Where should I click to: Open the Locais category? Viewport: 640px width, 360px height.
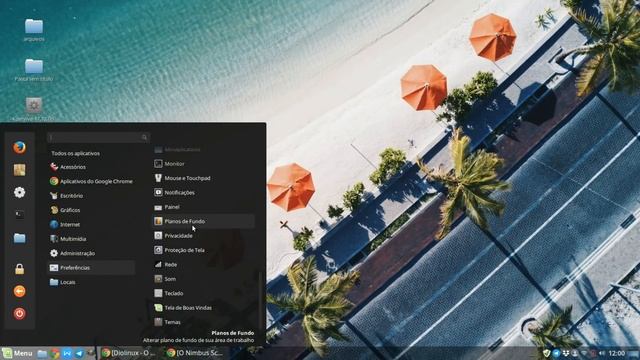(x=91, y=282)
